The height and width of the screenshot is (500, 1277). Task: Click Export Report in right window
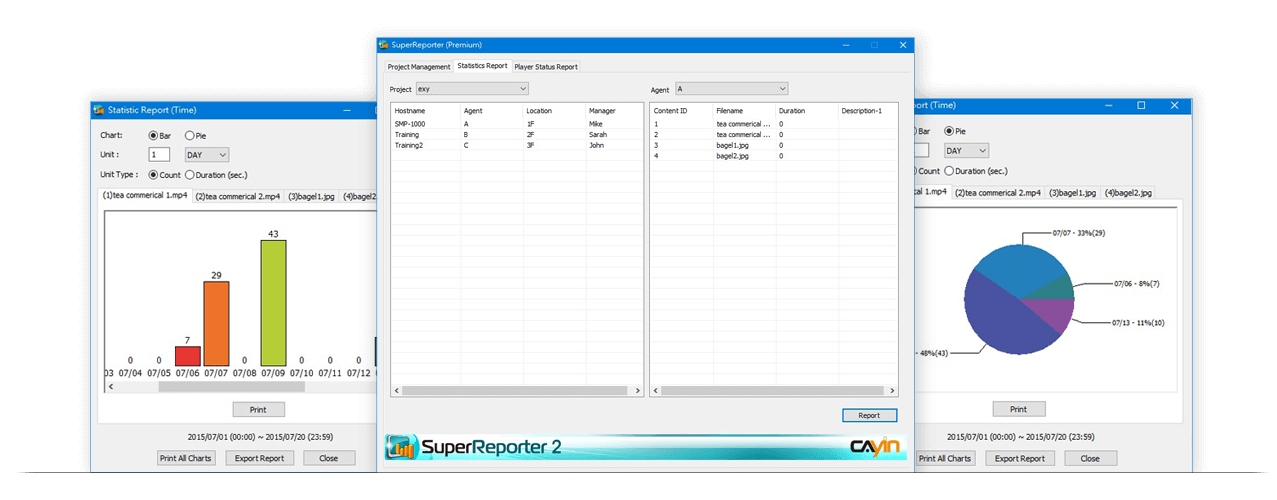1020,458
